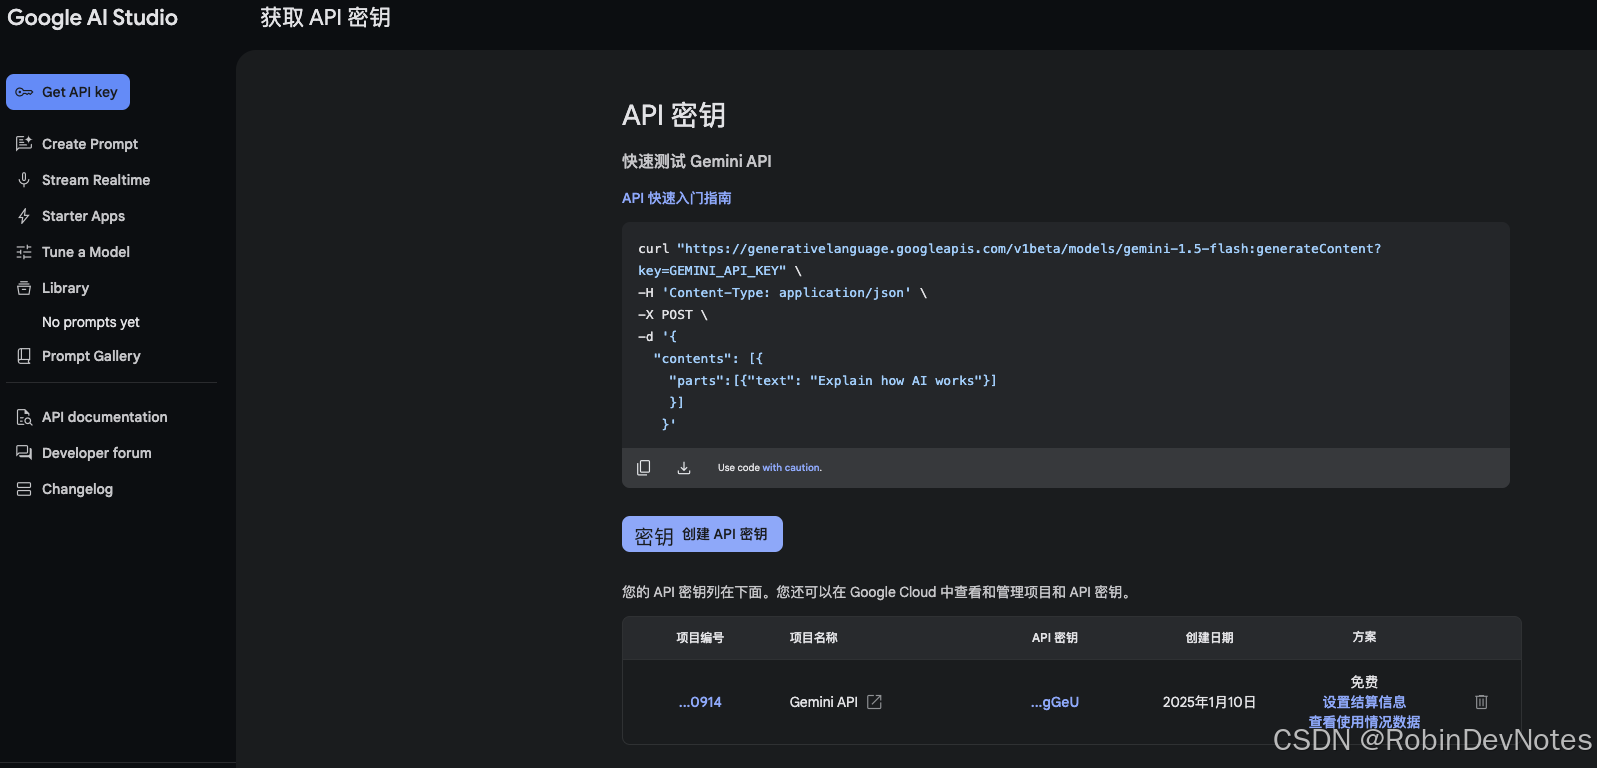Click the Starter Apps lightning icon
This screenshot has width=1597, height=768.
(24, 216)
